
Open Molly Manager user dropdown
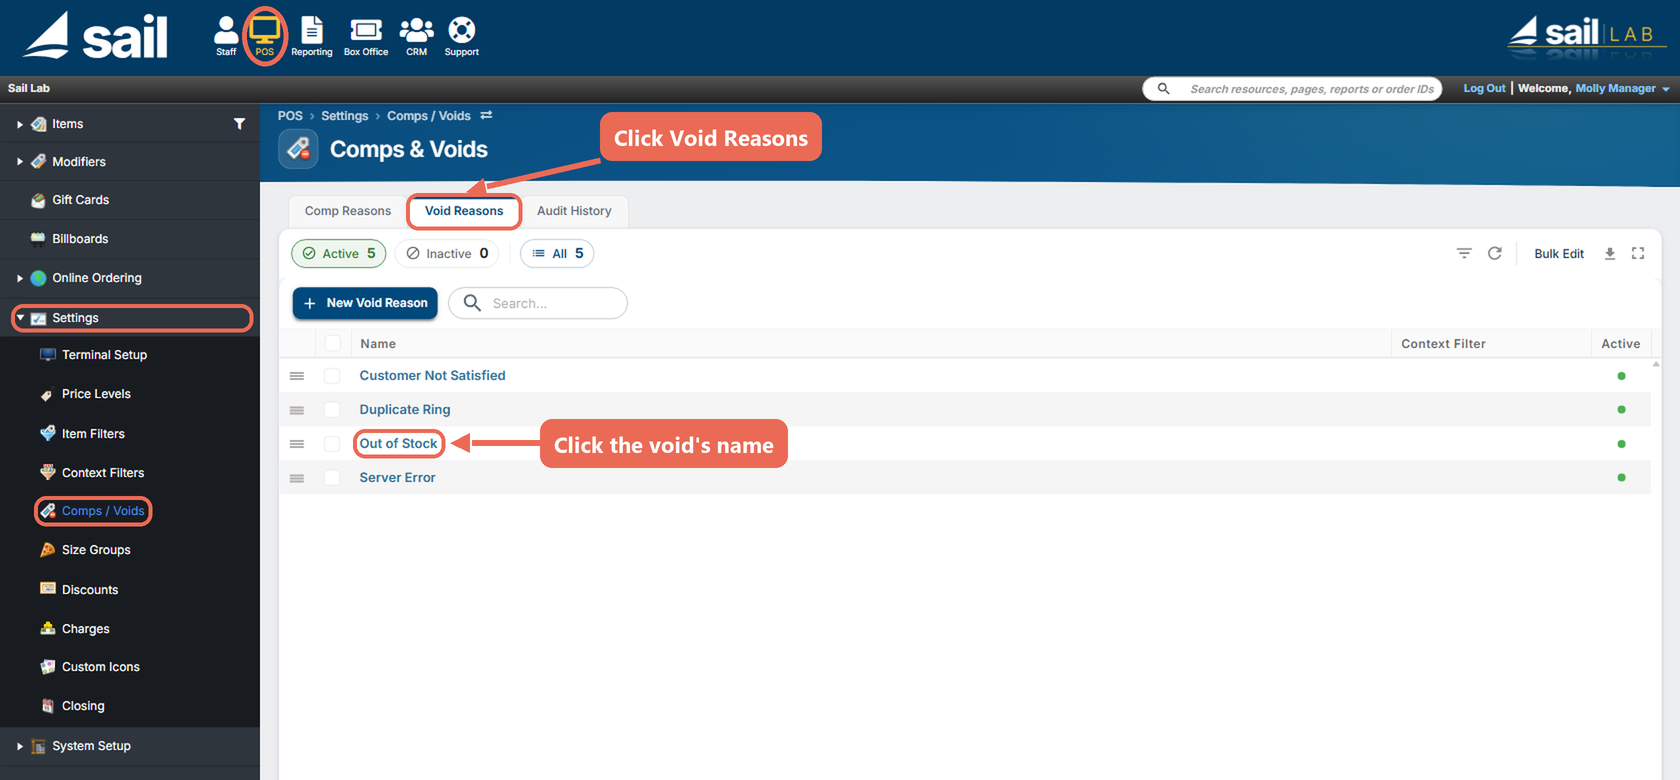point(1622,89)
